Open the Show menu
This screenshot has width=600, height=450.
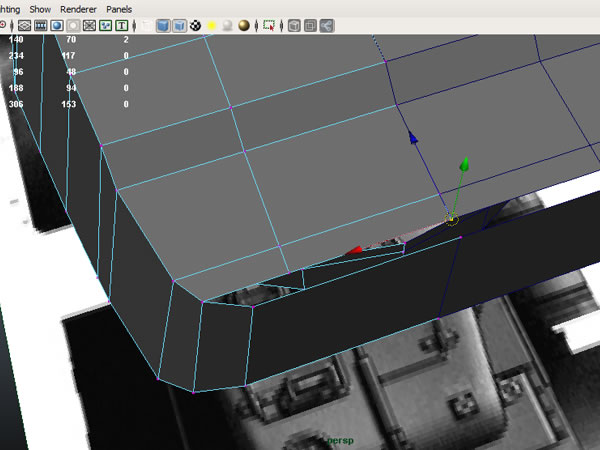tap(40, 8)
